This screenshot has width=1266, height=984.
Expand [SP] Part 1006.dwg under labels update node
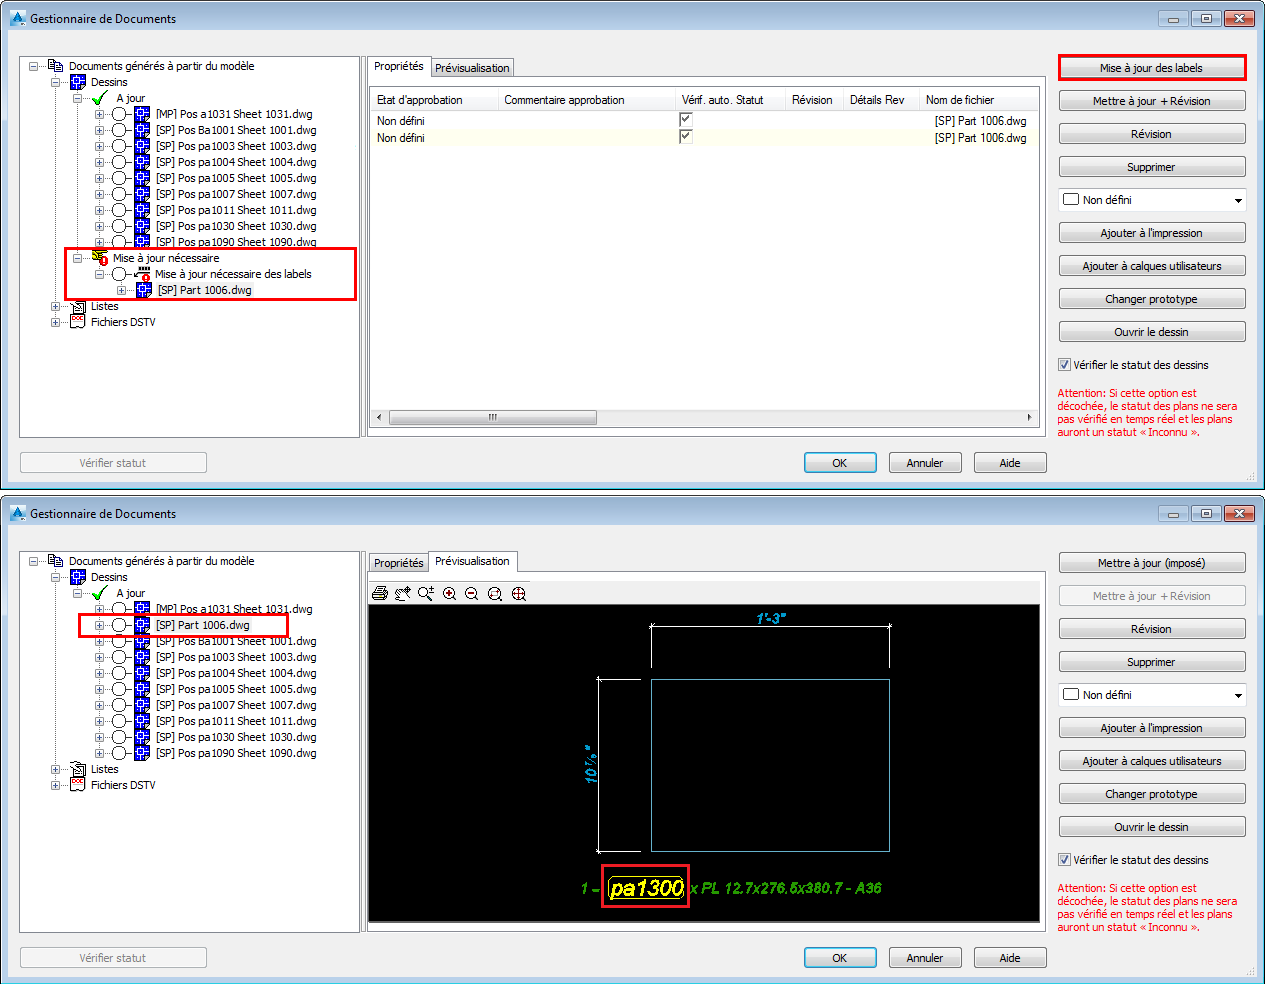coord(121,290)
